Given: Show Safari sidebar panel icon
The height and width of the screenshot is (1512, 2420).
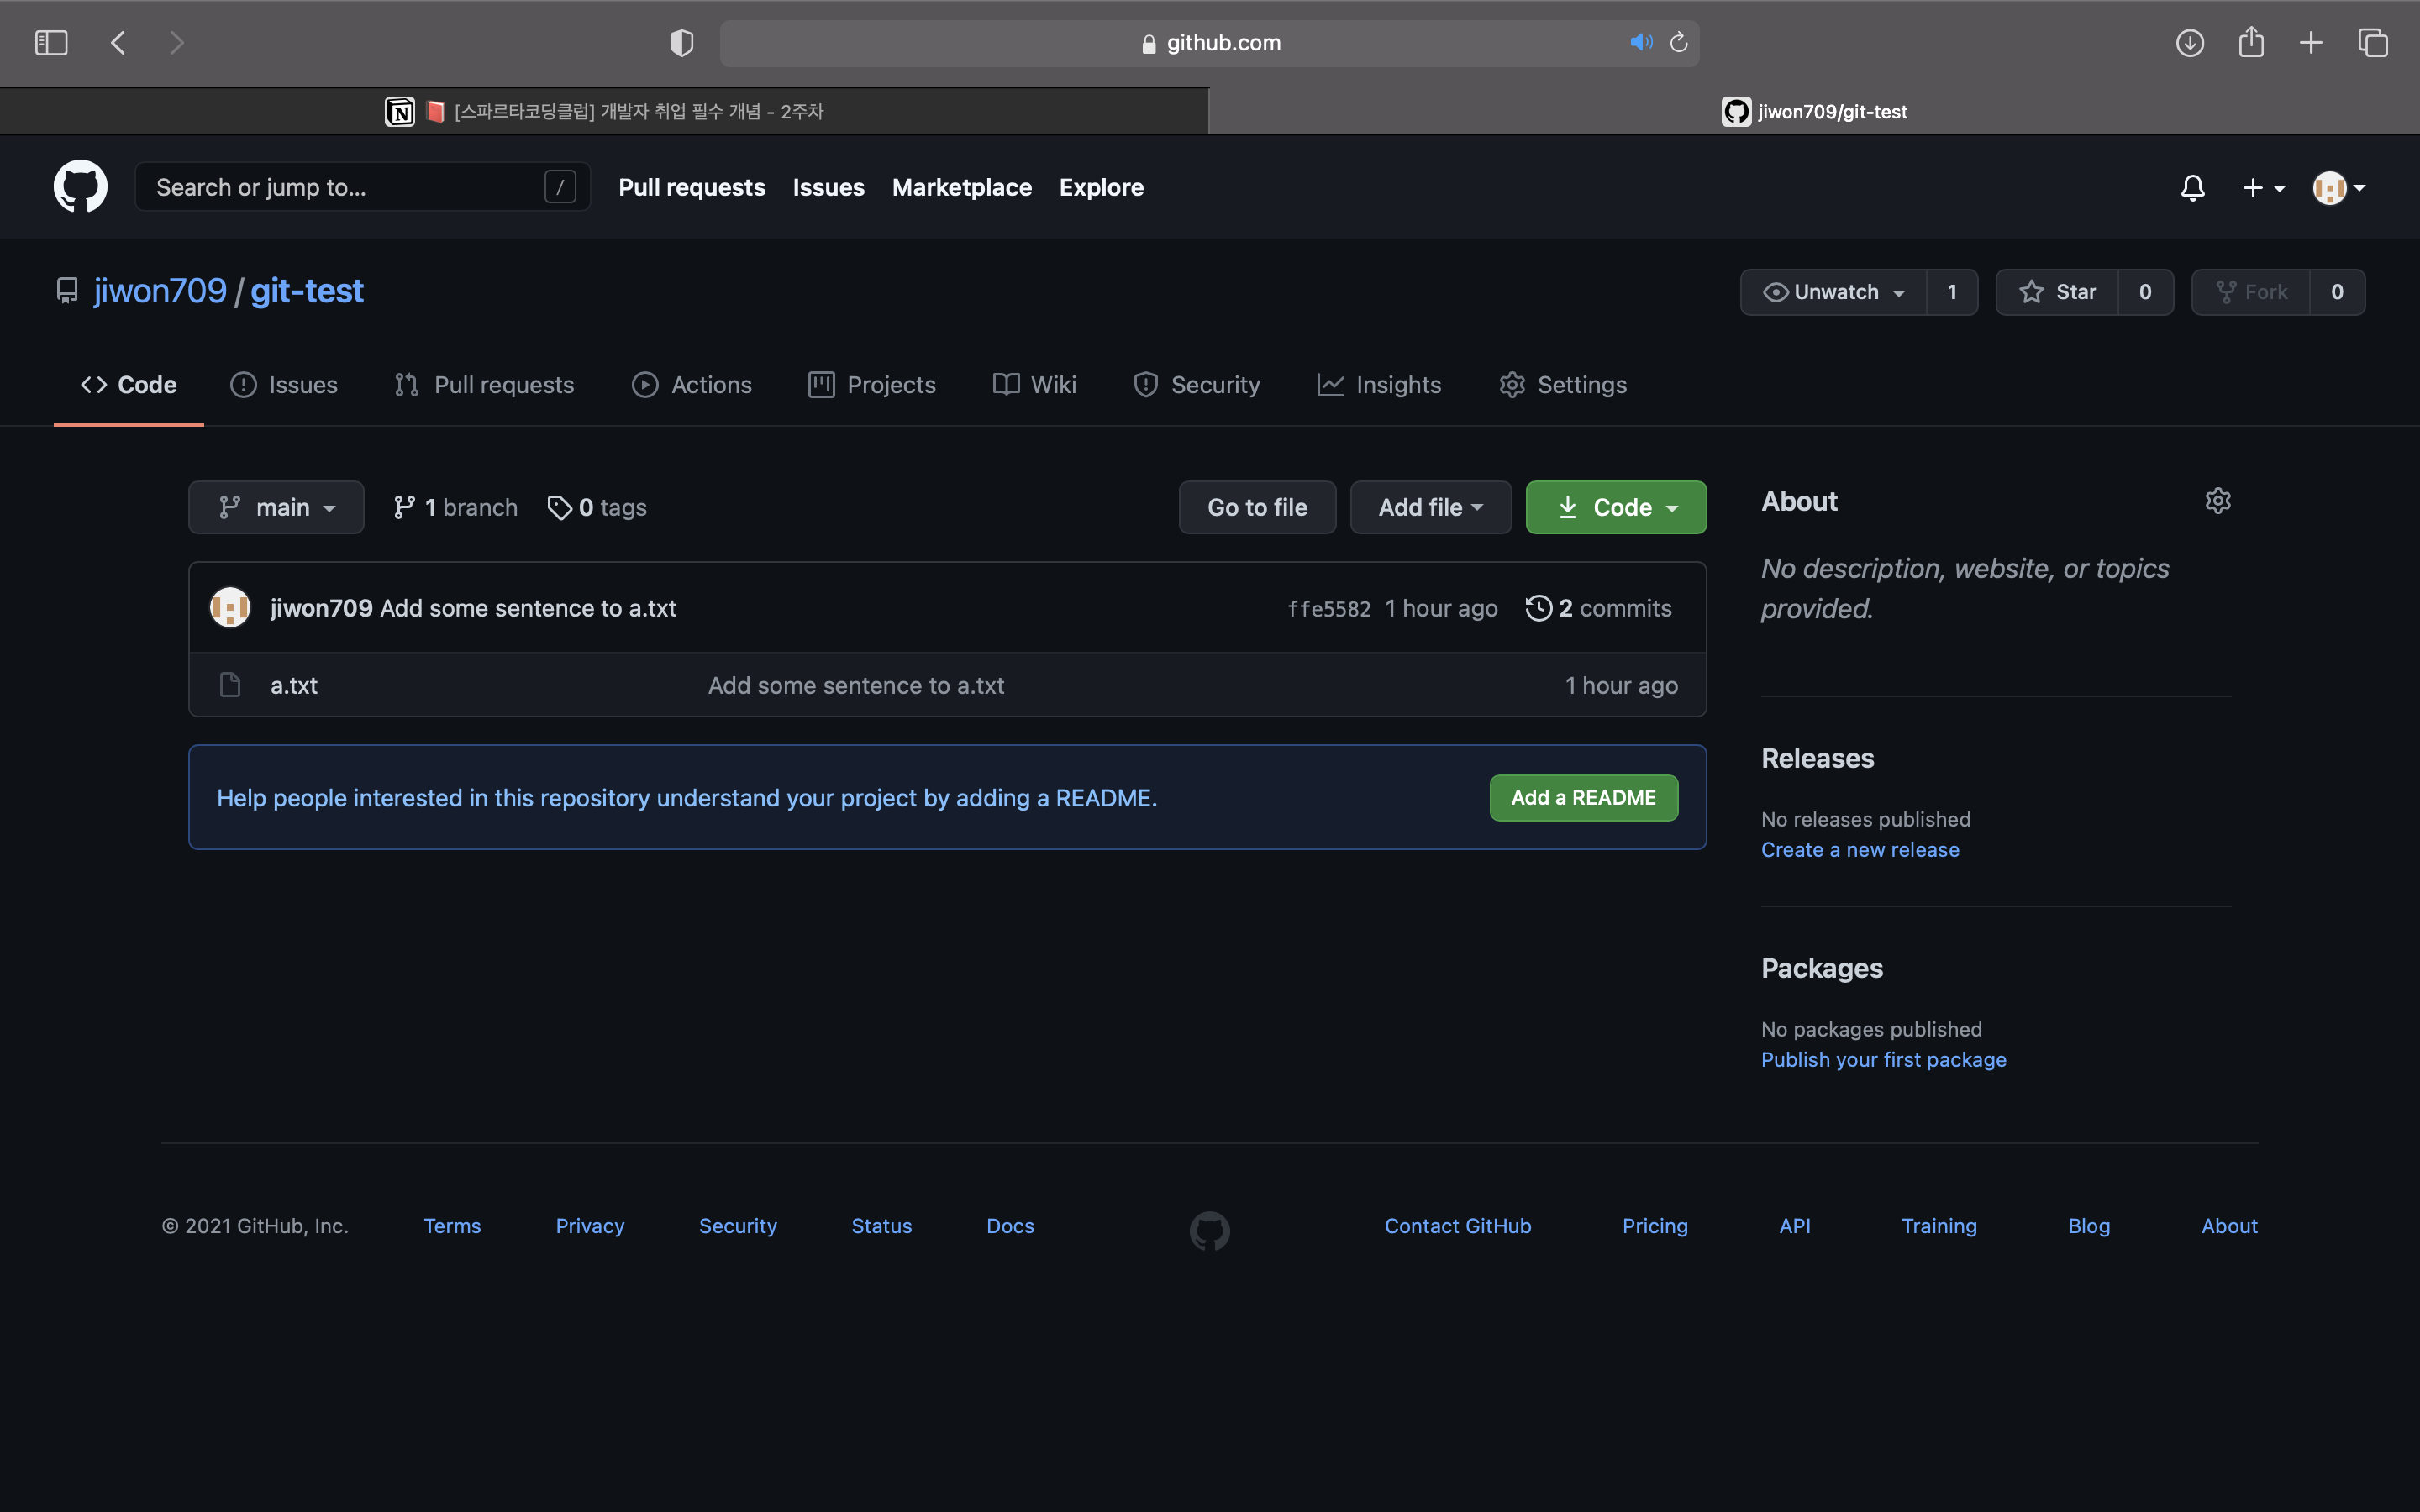Looking at the screenshot, I should point(51,42).
